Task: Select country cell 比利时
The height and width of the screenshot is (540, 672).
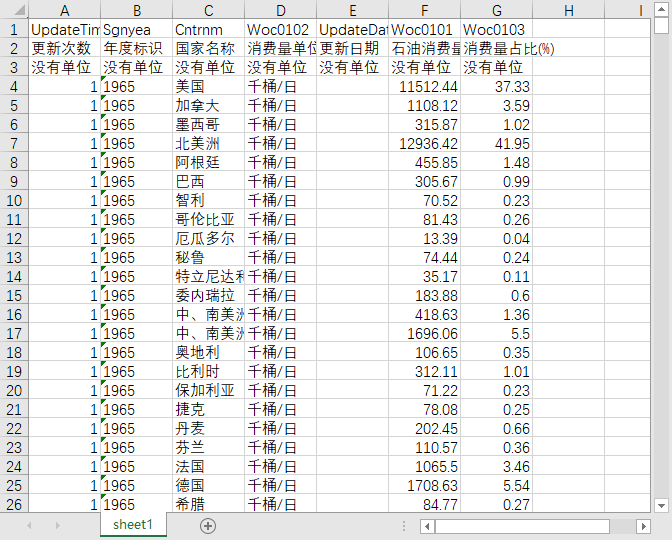Action: pyautogui.click(x=208, y=371)
